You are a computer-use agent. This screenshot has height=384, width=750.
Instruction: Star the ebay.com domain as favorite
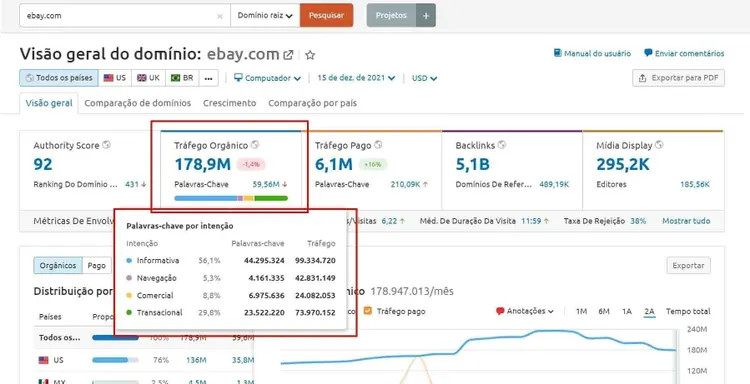(310, 55)
